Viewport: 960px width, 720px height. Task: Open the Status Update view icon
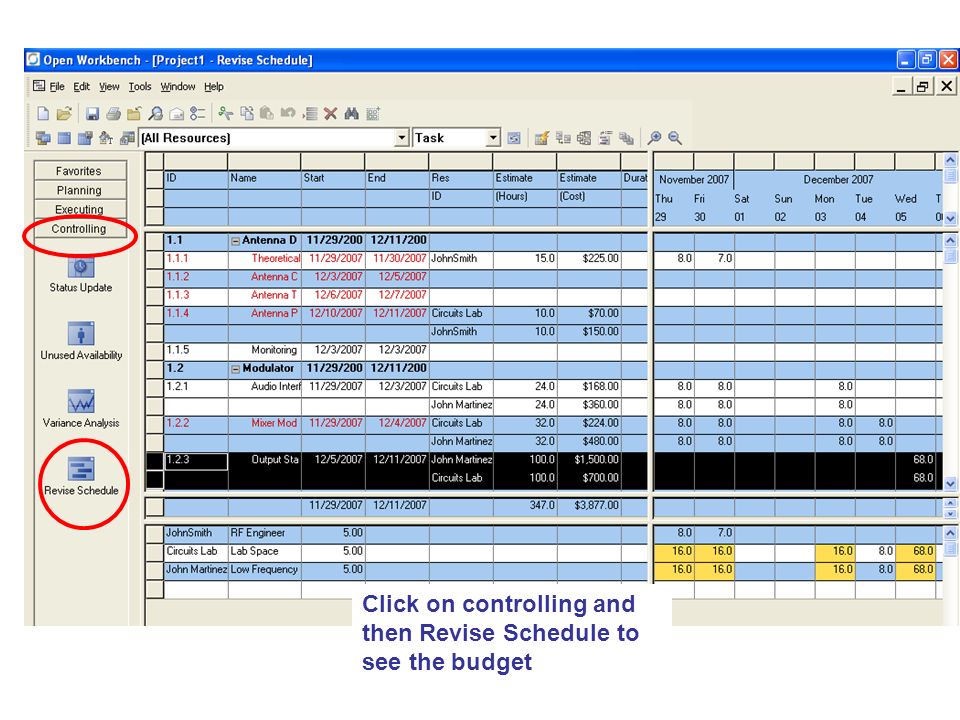(81, 268)
